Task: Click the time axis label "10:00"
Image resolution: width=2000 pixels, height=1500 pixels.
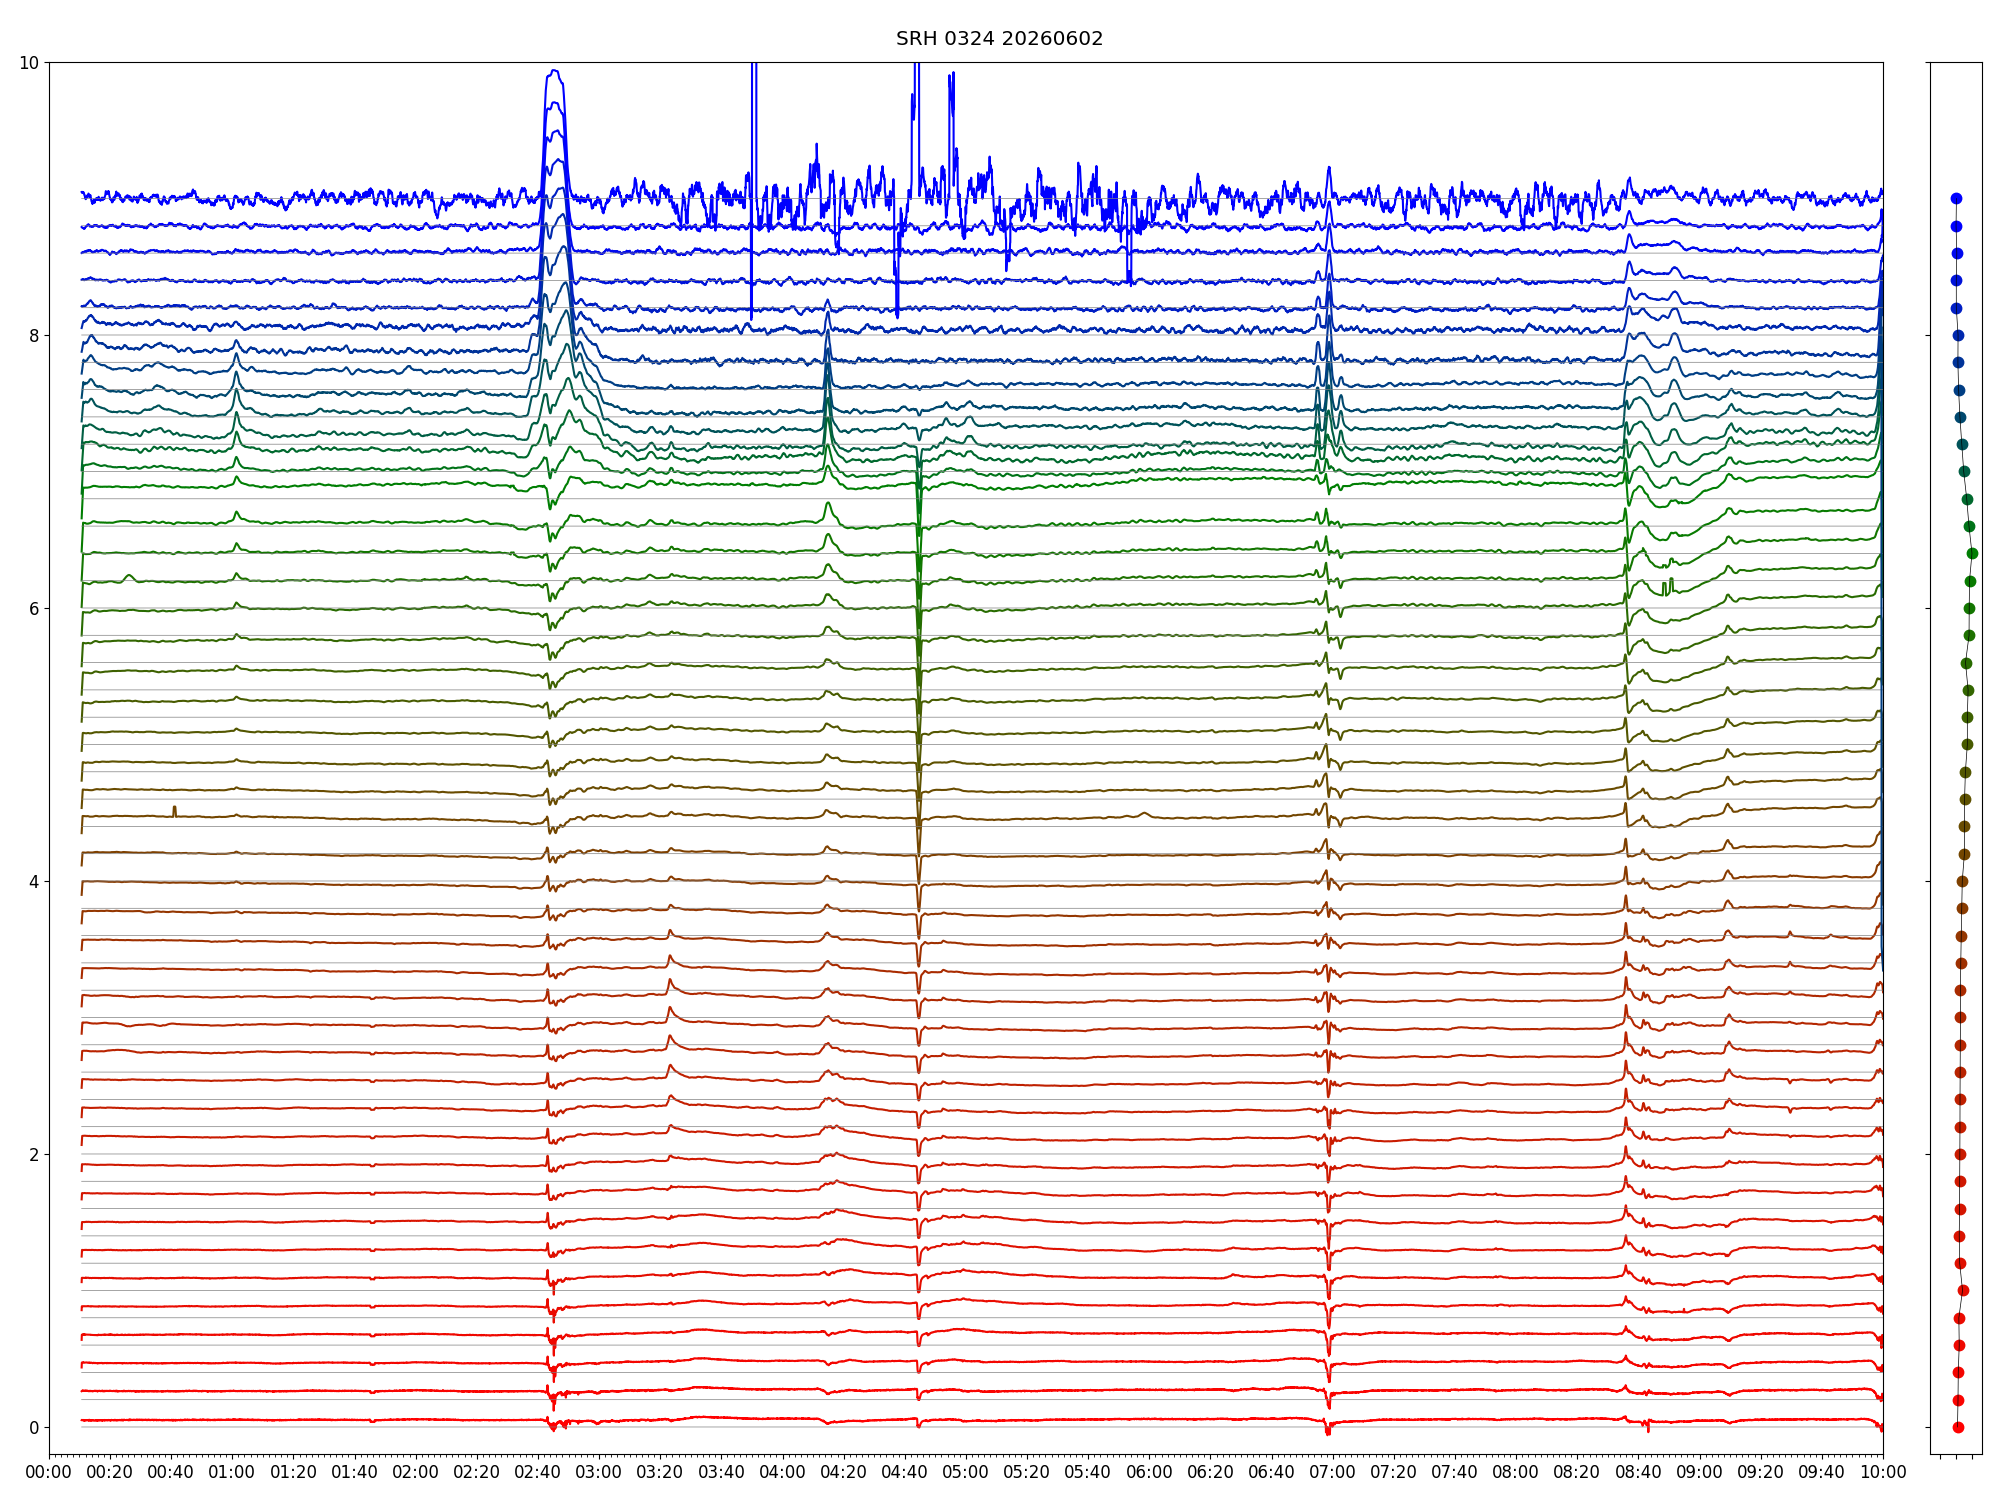Action: point(1883,1473)
